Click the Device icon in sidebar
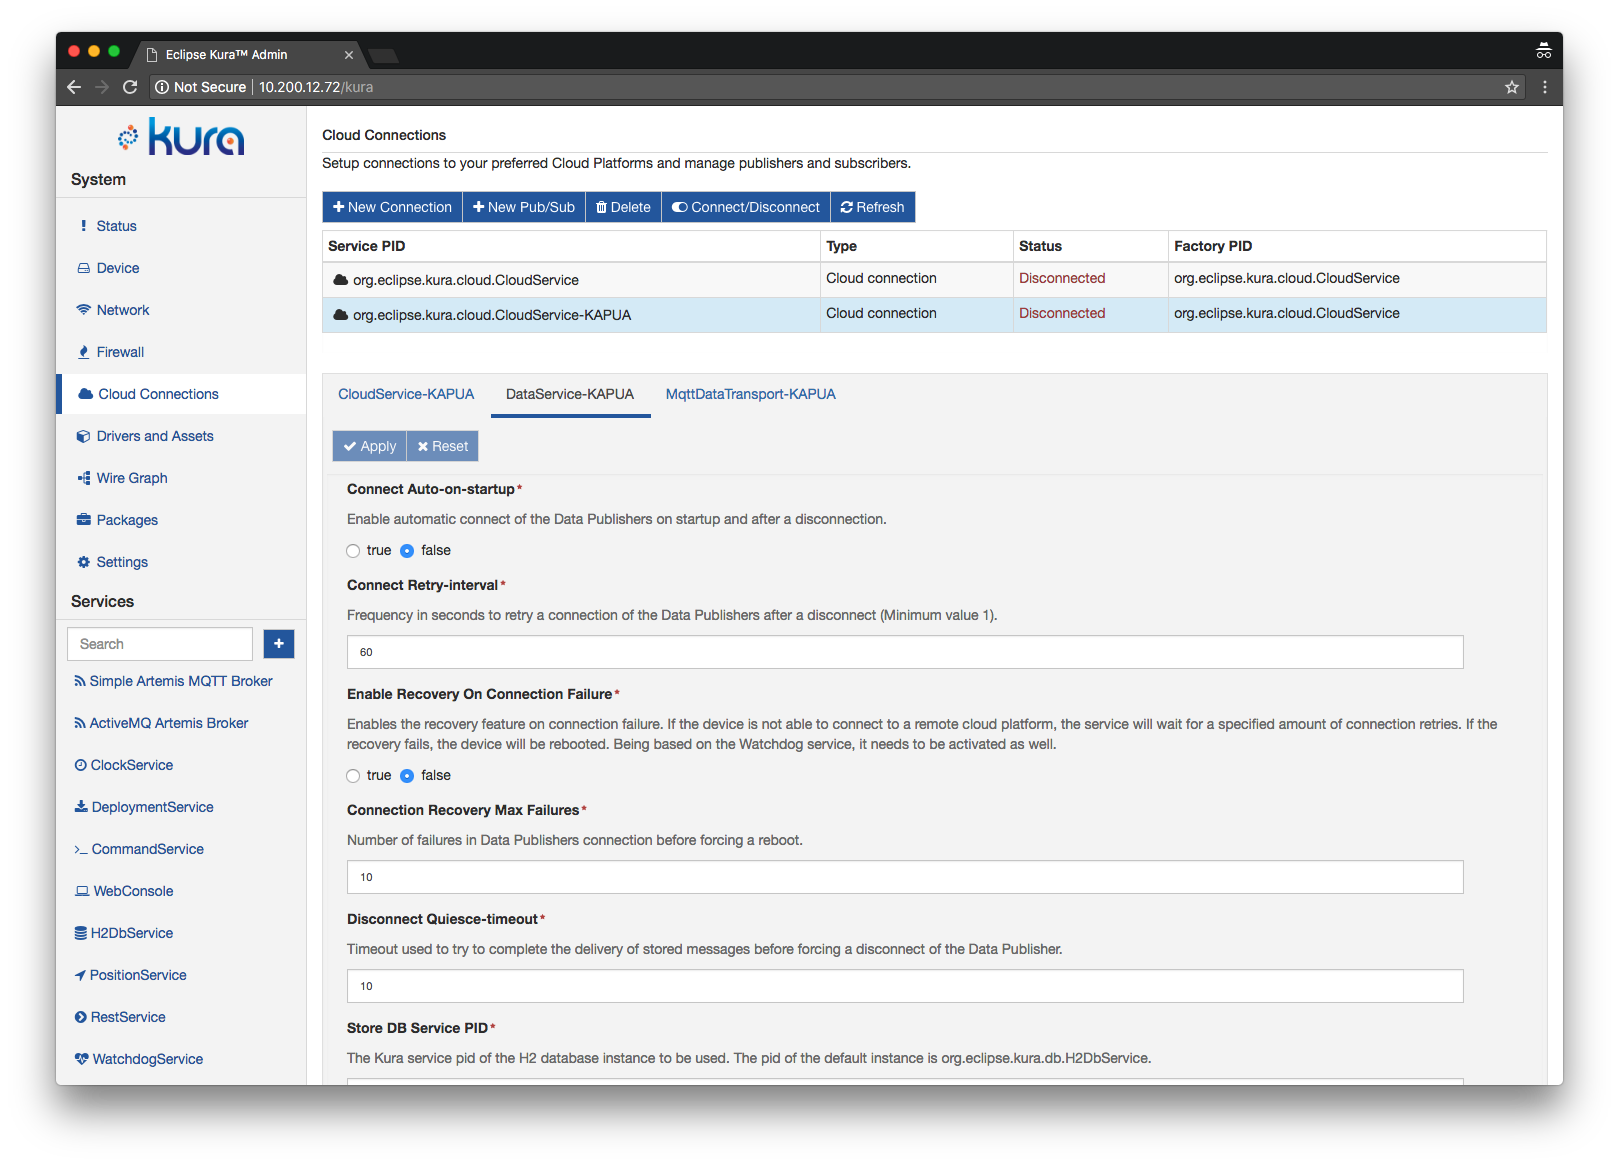 [x=84, y=268]
